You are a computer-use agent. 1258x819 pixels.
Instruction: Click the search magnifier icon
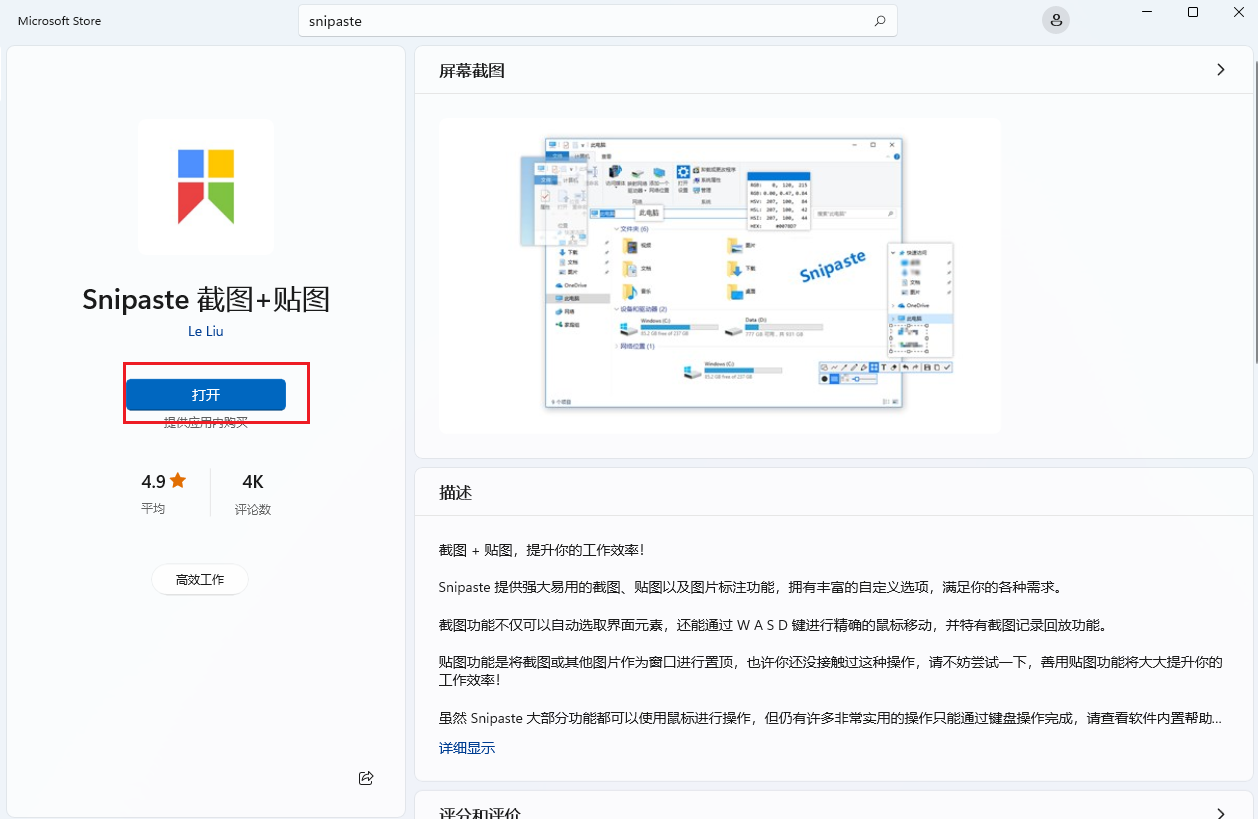880,21
